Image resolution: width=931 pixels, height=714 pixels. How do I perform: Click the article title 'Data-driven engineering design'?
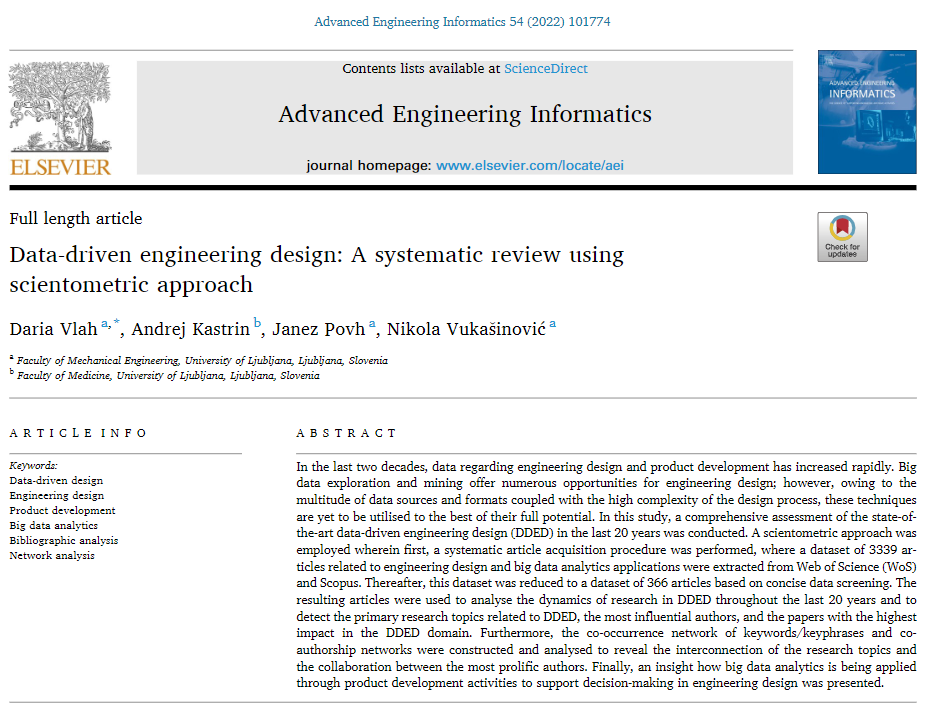click(316, 269)
